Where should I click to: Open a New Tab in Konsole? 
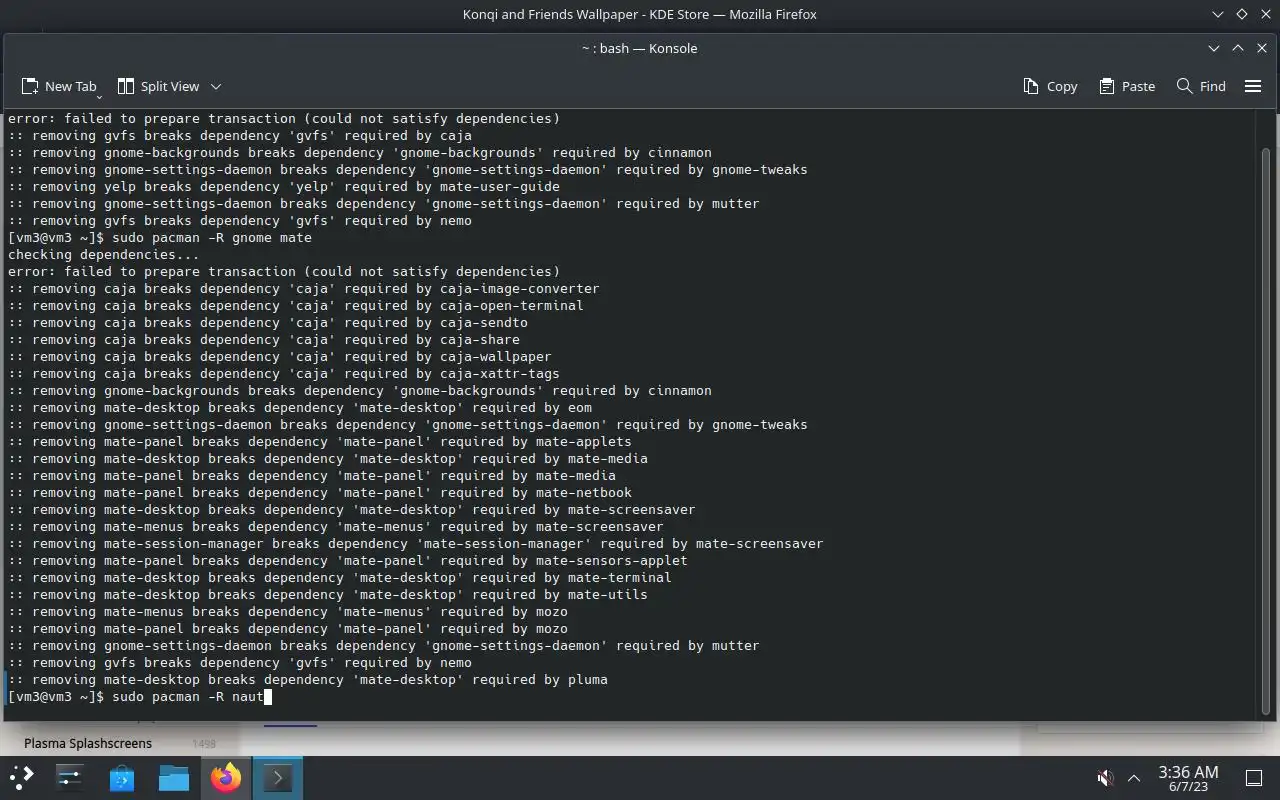pyautogui.click(x=59, y=86)
